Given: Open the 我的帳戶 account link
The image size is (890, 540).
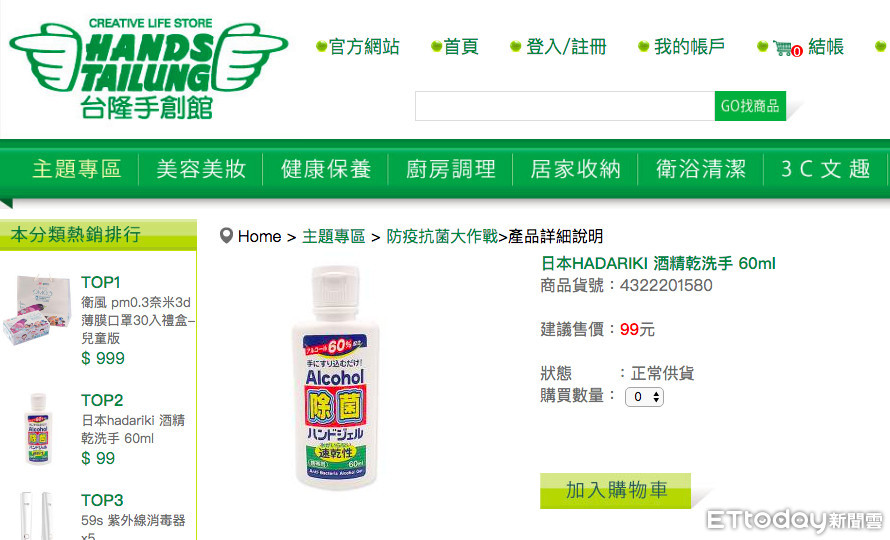Looking at the screenshot, I should pos(690,47).
